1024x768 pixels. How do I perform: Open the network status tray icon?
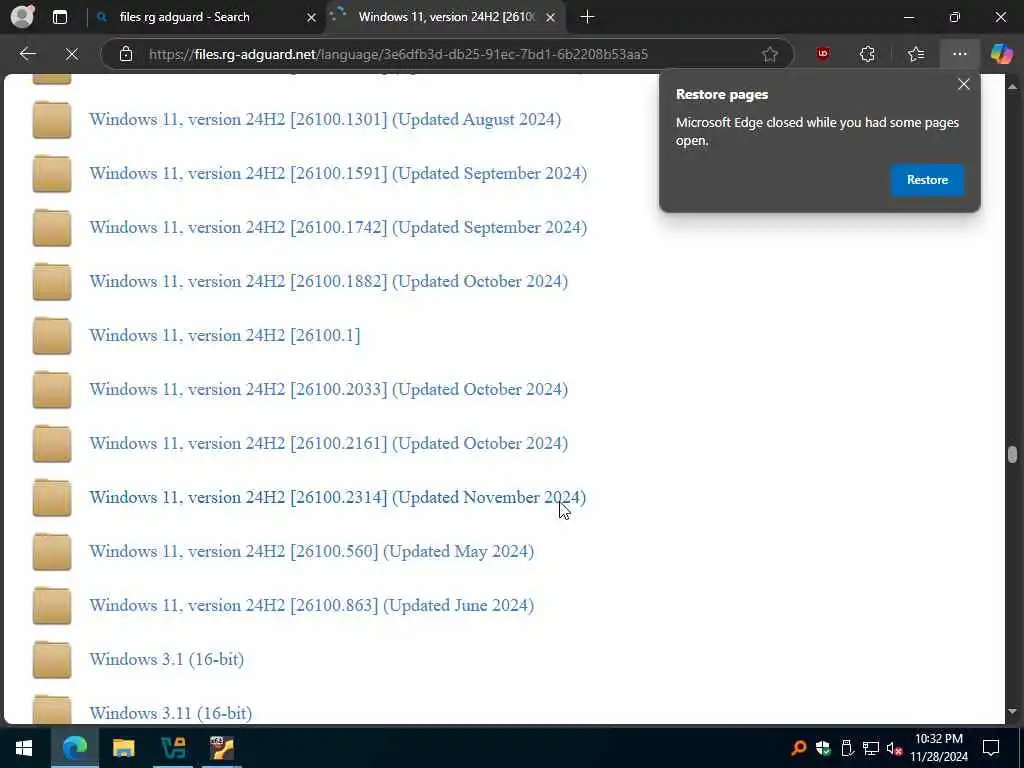[871, 748]
